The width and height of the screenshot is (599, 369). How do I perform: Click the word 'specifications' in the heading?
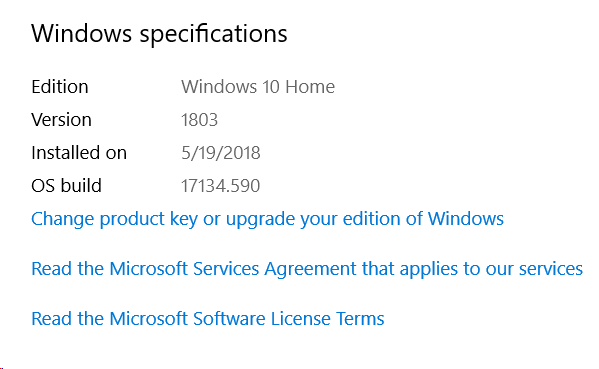[214, 34]
